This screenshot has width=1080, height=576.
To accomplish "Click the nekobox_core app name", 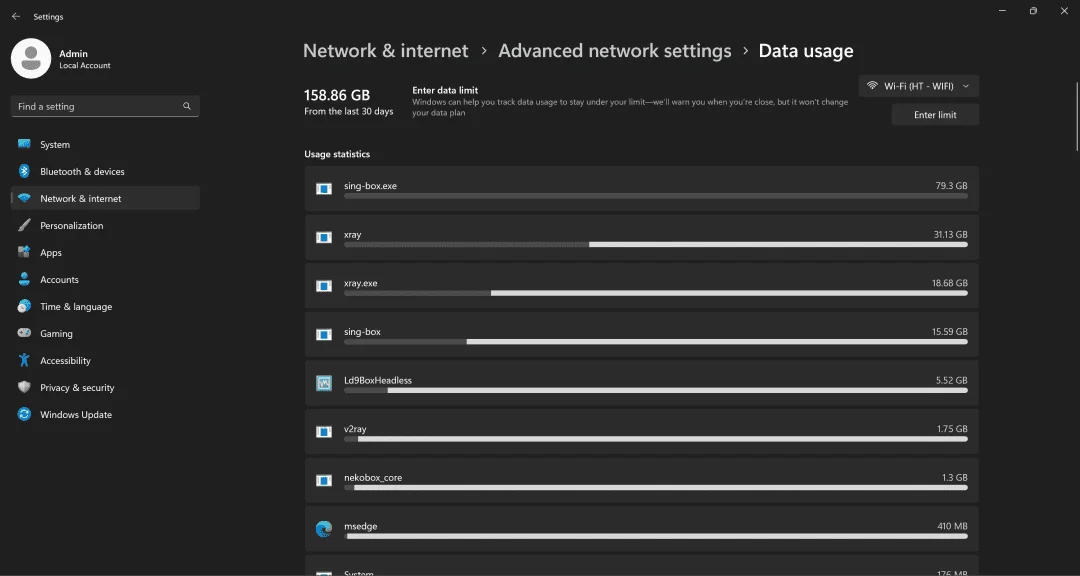I will [x=373, y=477].
